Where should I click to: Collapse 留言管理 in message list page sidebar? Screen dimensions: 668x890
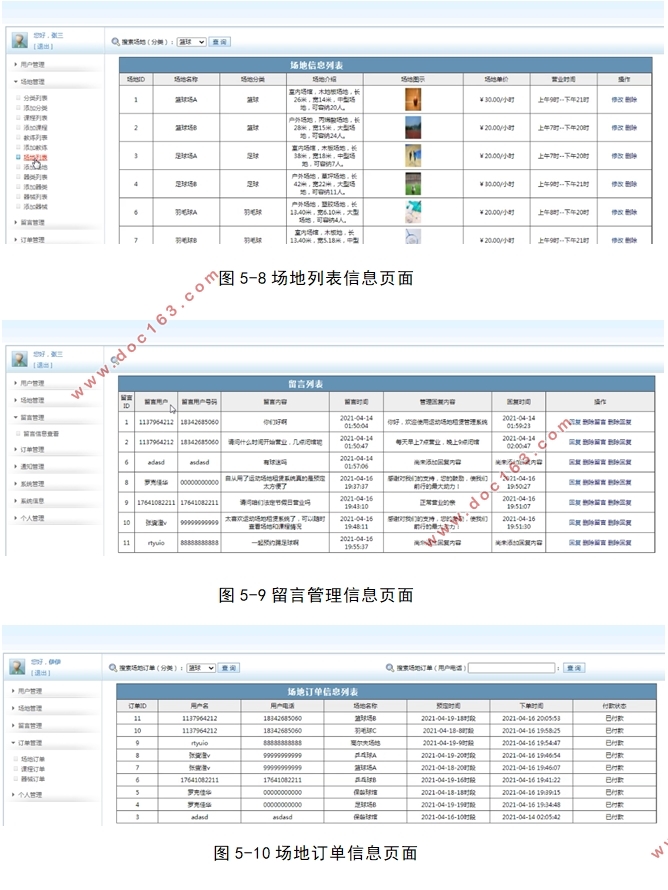(x=32, y=418)
